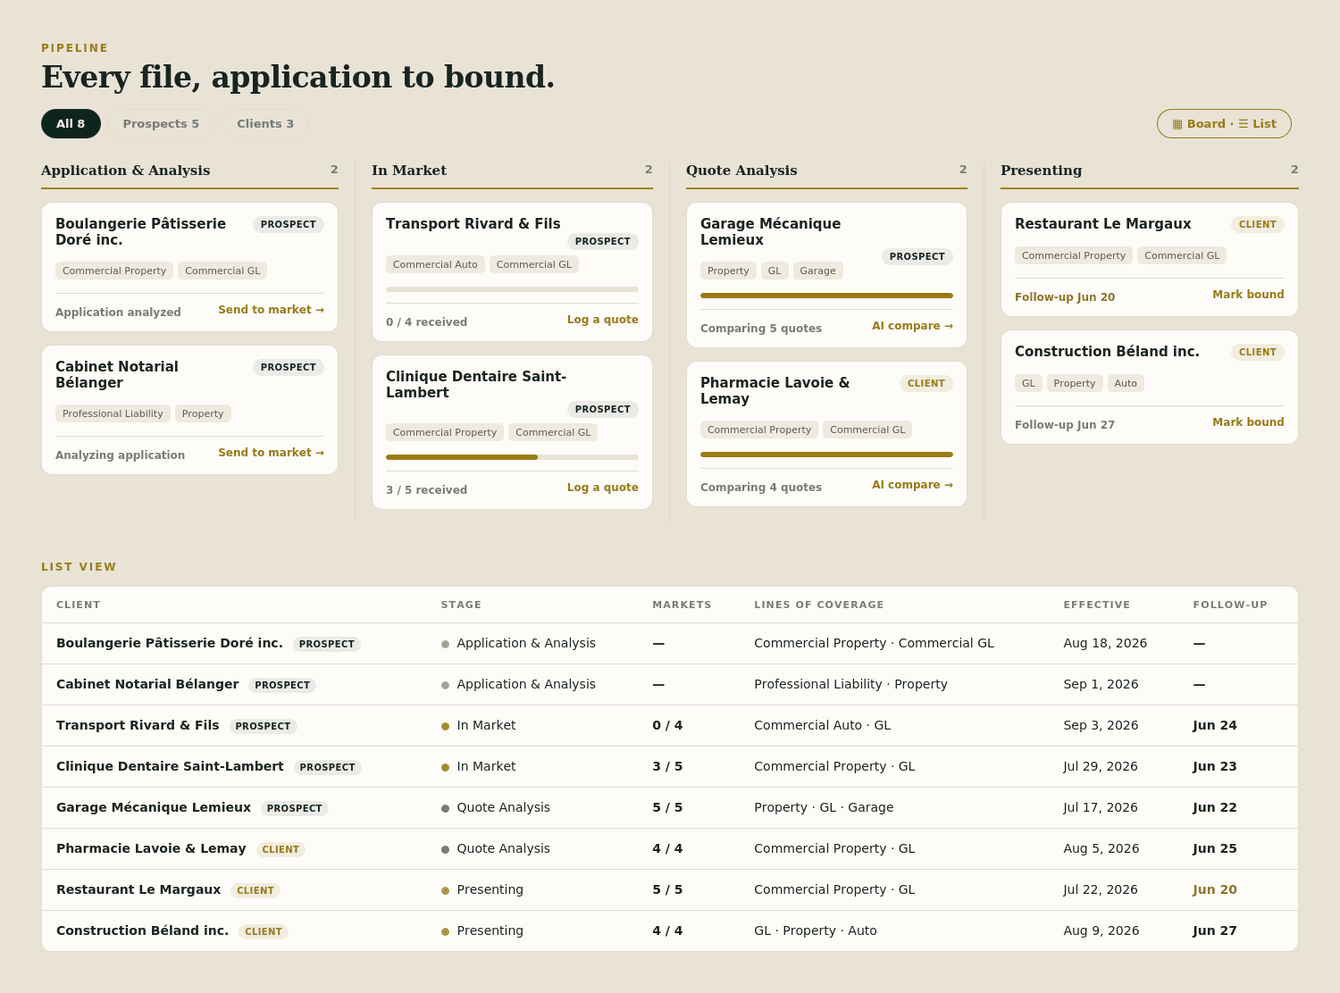Click the Pharmacie Lavoie & Lemay progress bar

pyautogui.click(x=827, y=455)
